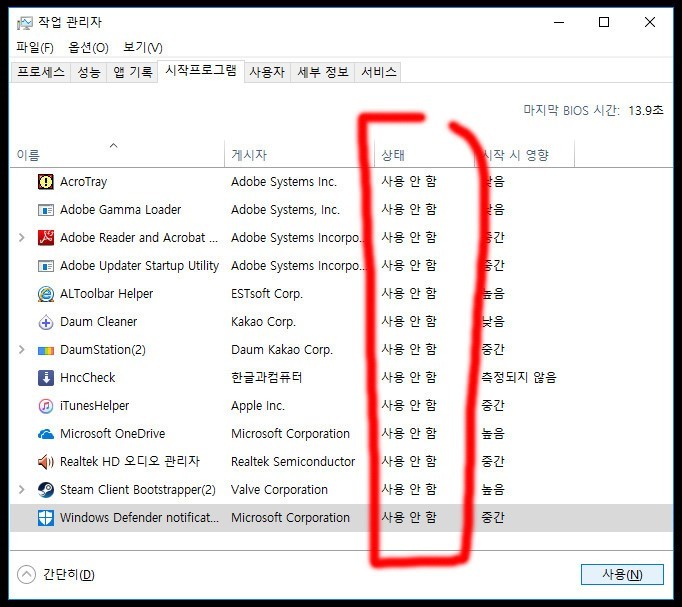The height and width of the screenshot is (607, 682).
Task: Click the Task Manager title bar icon
Action: point(24,23)
